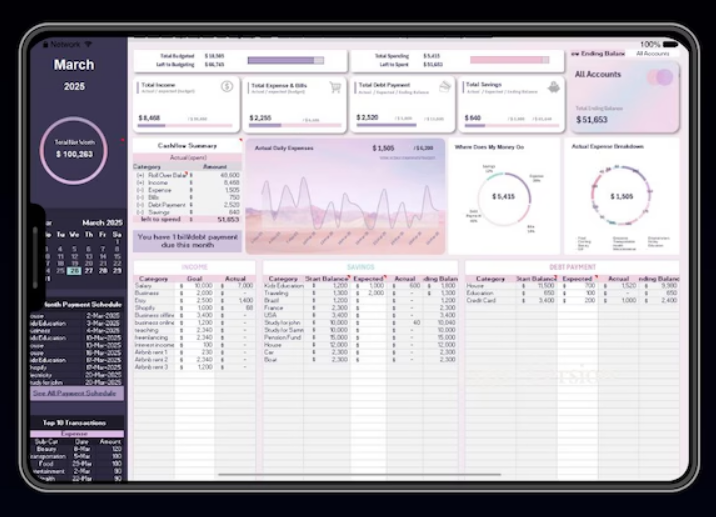Select day 27 in the March 2025 calendar
716x517 pixels.
(89, 271)
